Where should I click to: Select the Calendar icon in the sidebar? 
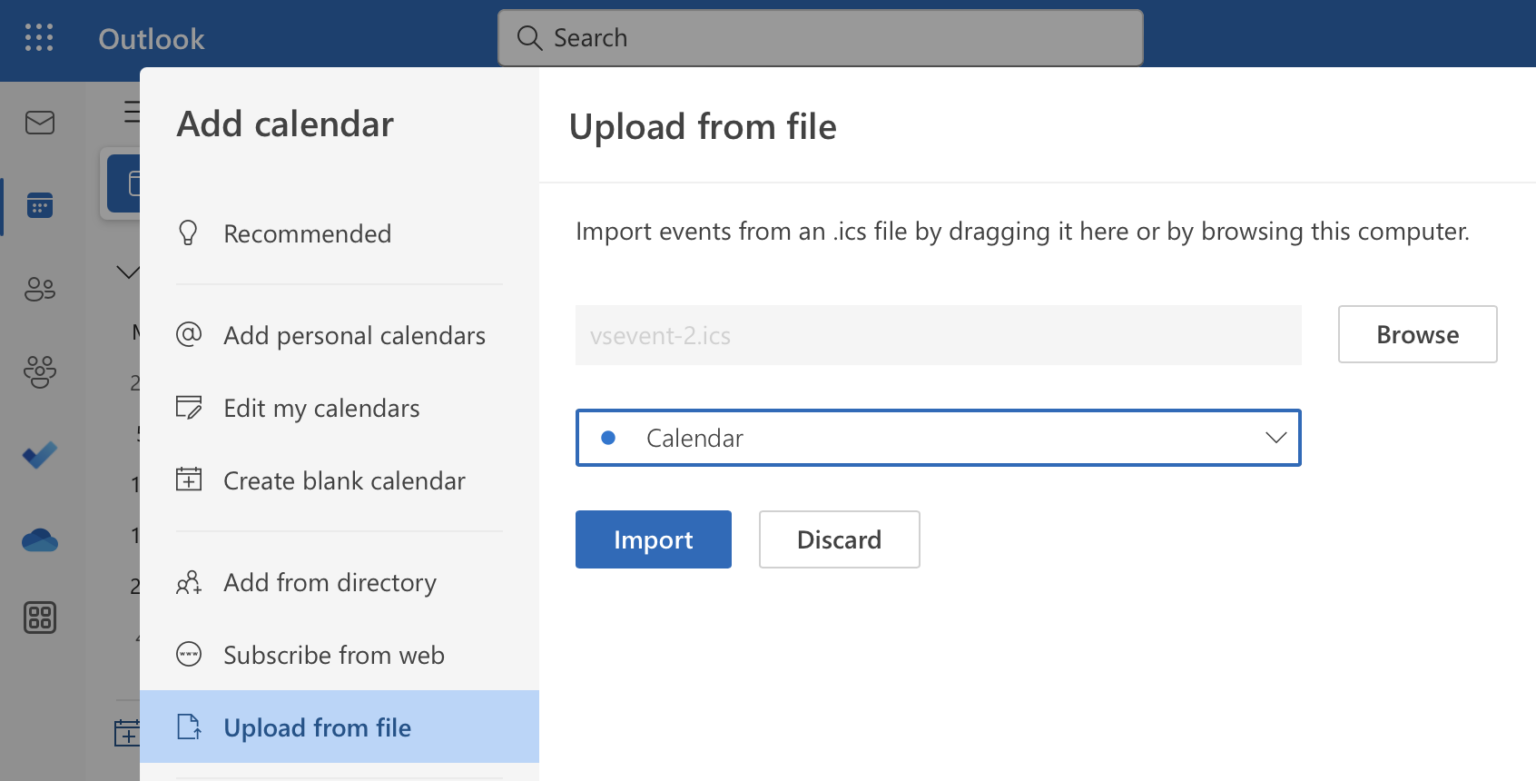click(x=39, y=205)
